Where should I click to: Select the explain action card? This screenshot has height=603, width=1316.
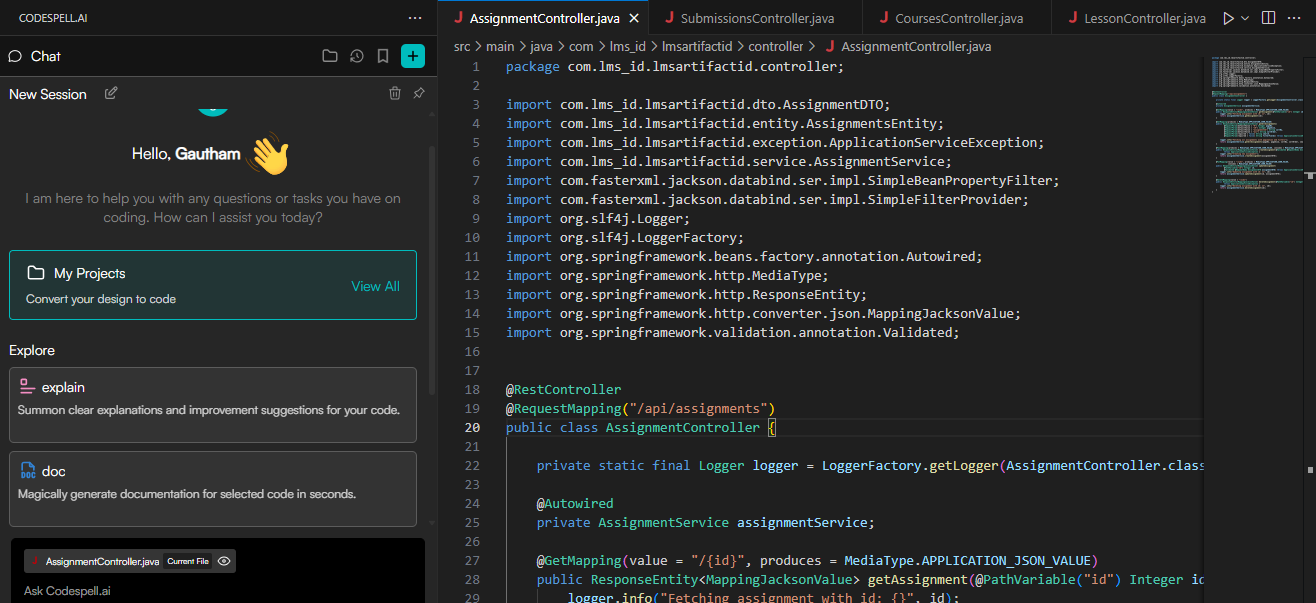click(213, 405)
